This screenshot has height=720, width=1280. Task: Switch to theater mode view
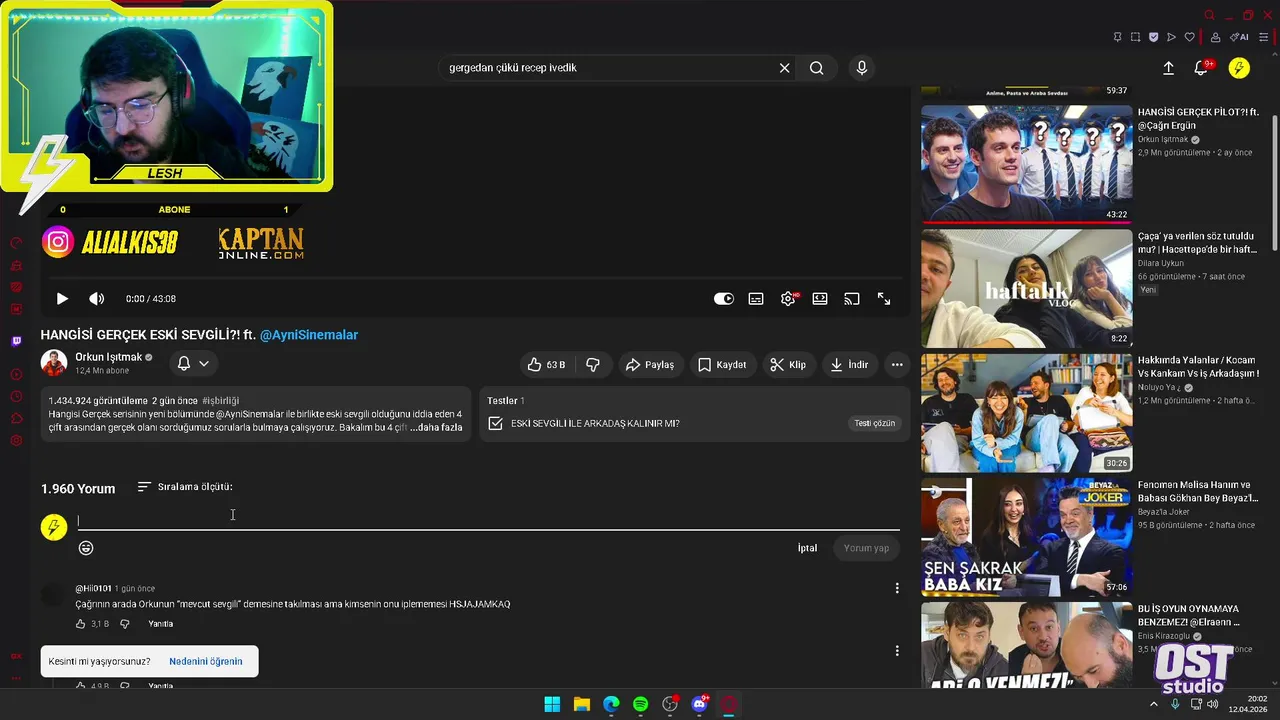[x=820, y=299]
